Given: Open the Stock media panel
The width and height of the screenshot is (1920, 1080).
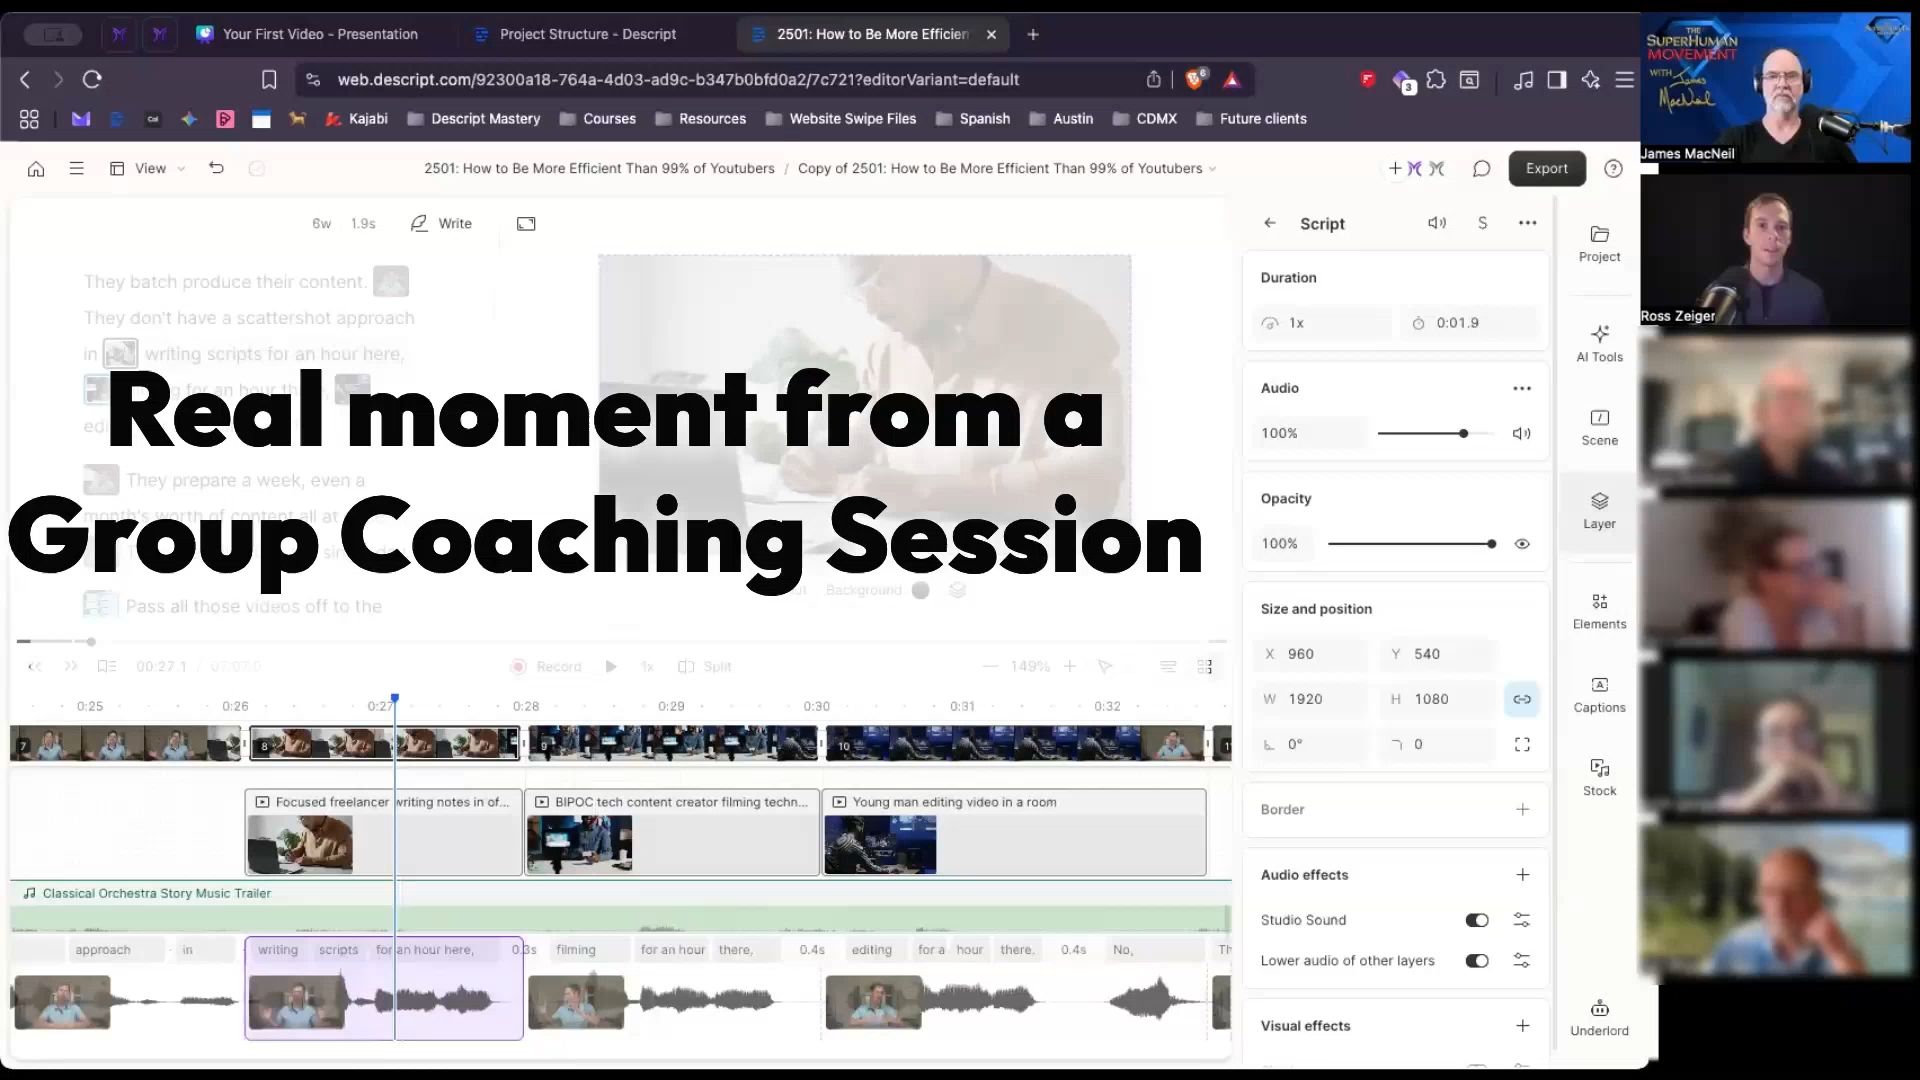Looking at the screenshot, I should pyautogui.click(x=1599, y=777).
